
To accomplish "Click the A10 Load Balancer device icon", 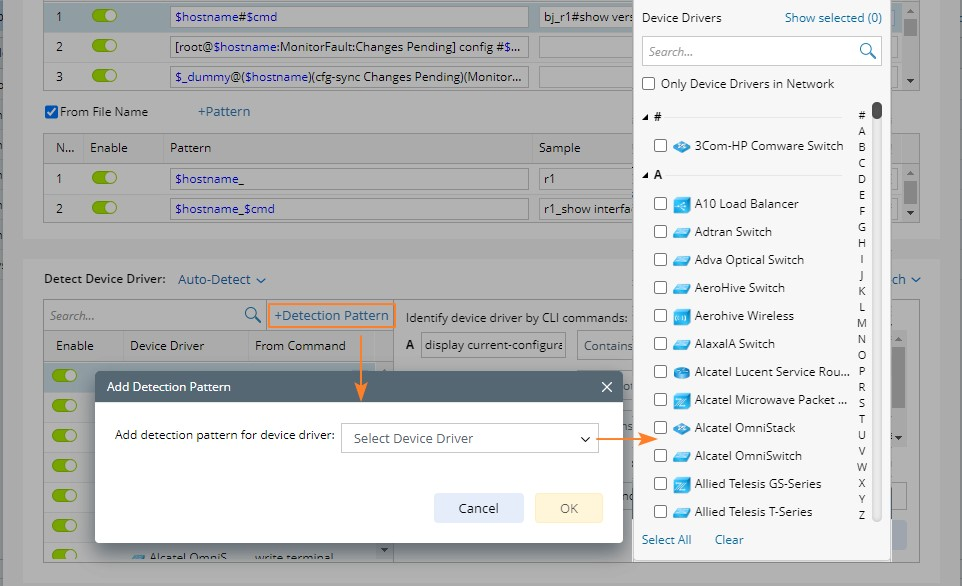I will point(682,204).
